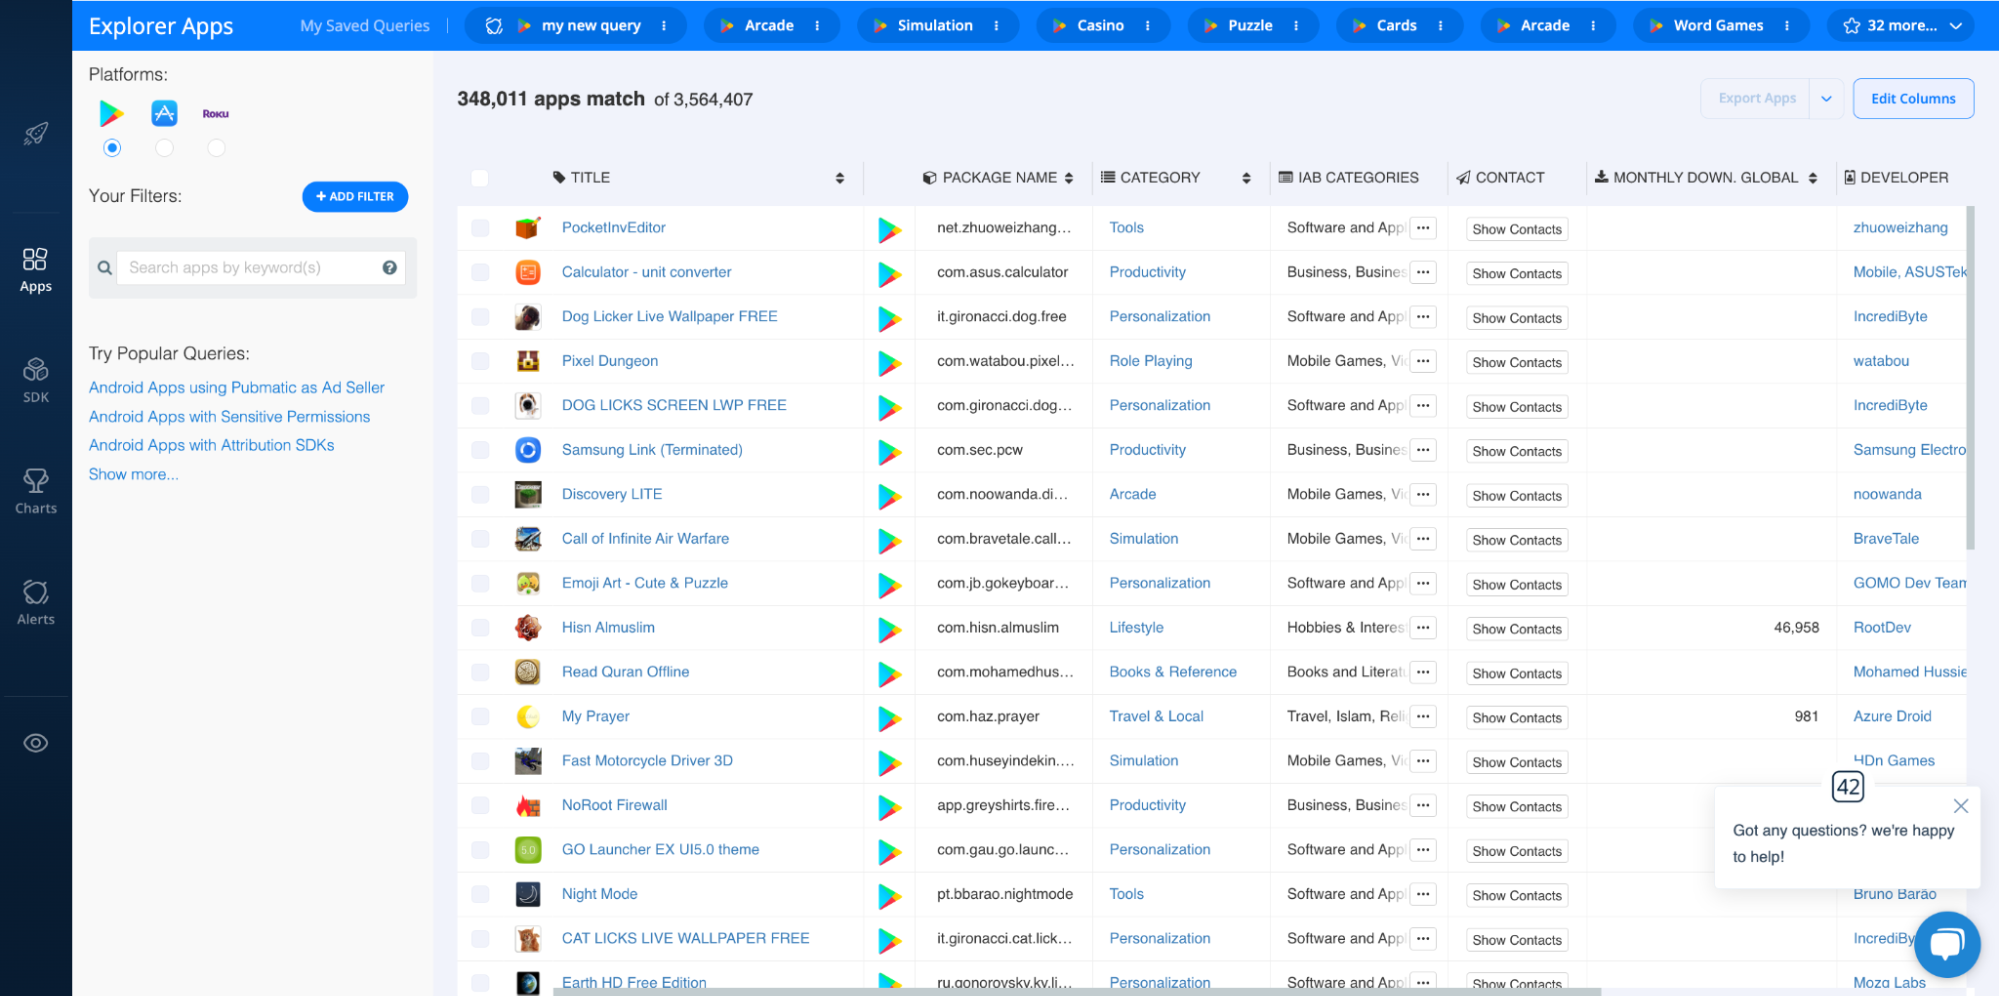
Task: Open the Alerts section
Action: (x=36, y=603)
